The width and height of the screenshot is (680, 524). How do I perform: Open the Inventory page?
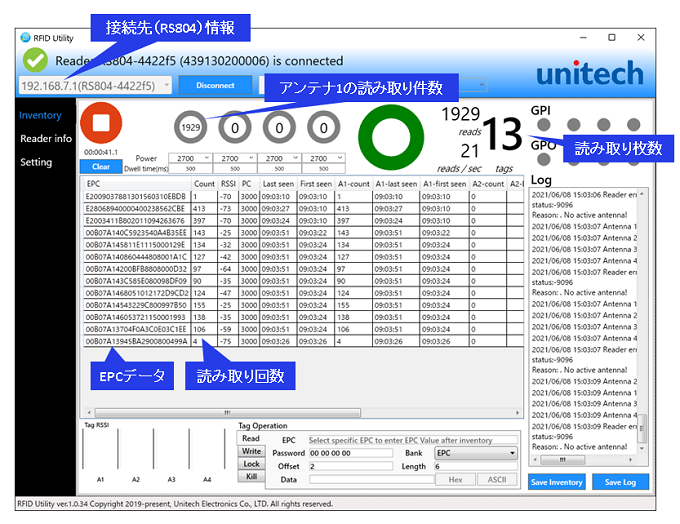coord(40,115)
